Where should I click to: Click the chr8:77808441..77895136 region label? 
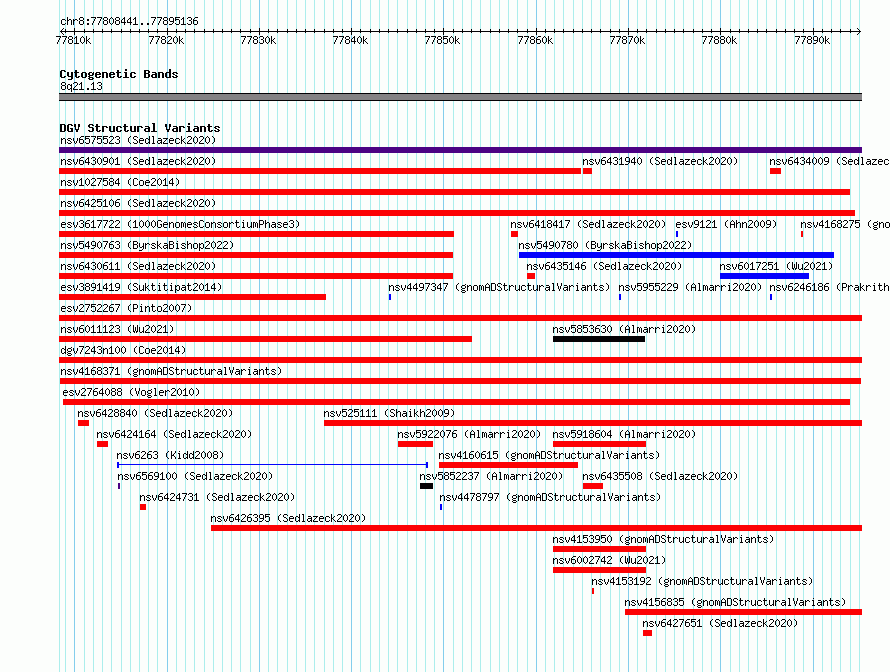click(x=129, y=22)
